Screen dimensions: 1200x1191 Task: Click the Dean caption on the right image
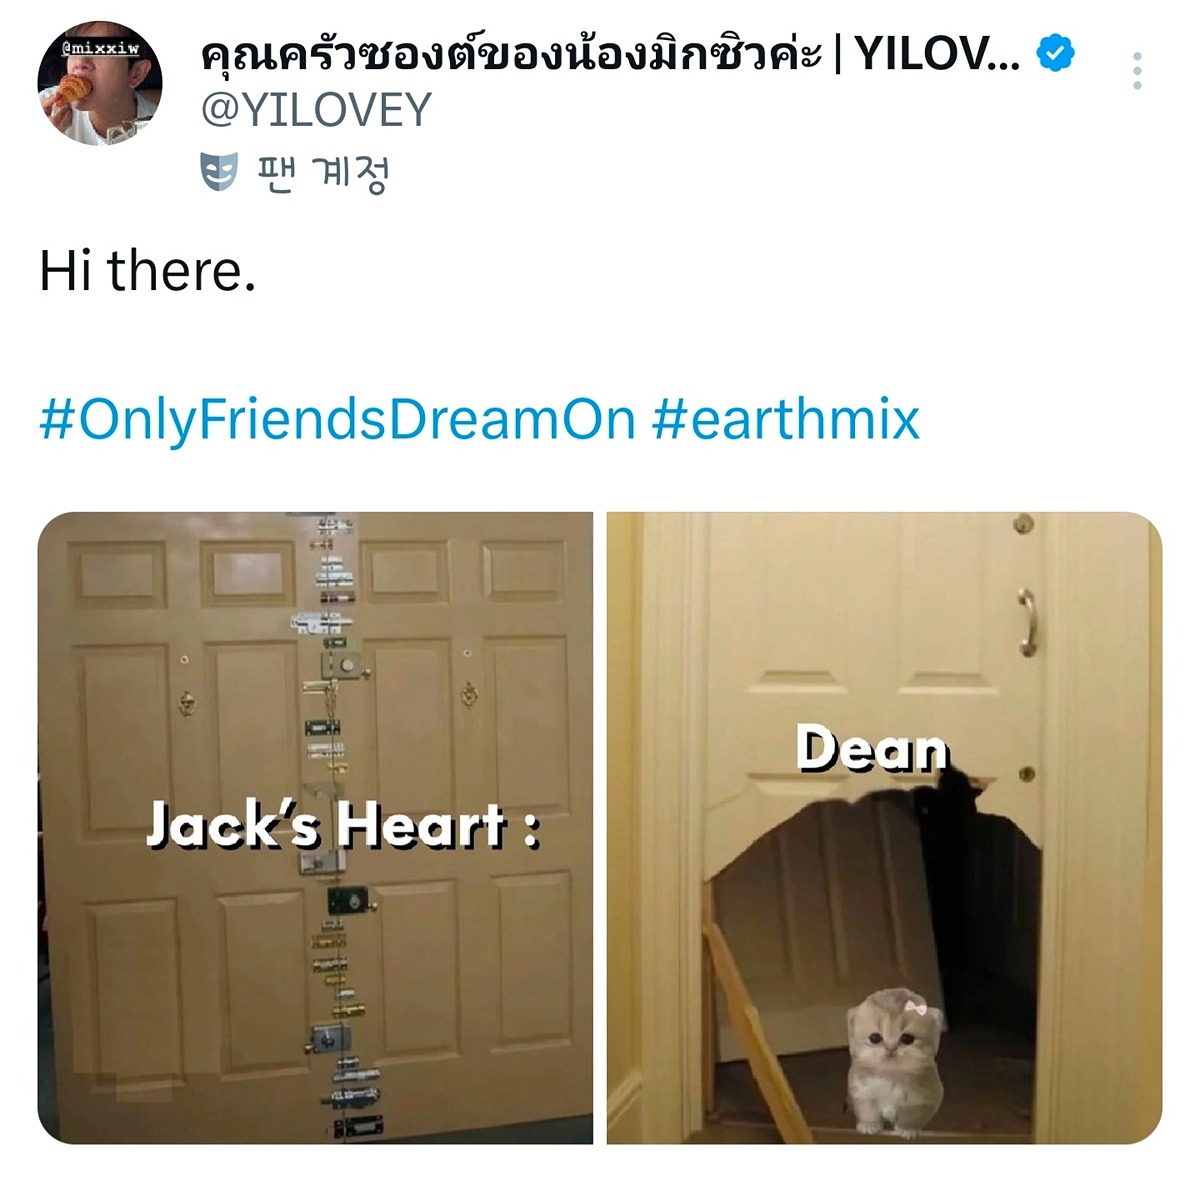click(x=872, y=749)
